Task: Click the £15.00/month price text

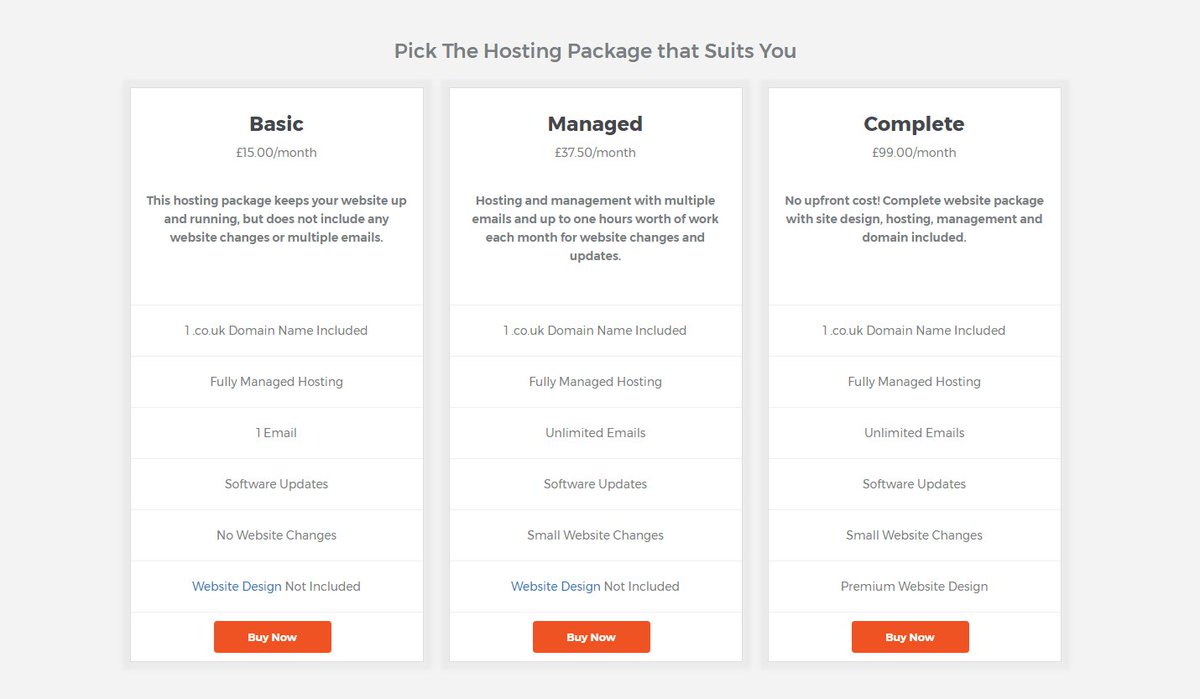Action: pyautogui.click(x=277, y=153)
